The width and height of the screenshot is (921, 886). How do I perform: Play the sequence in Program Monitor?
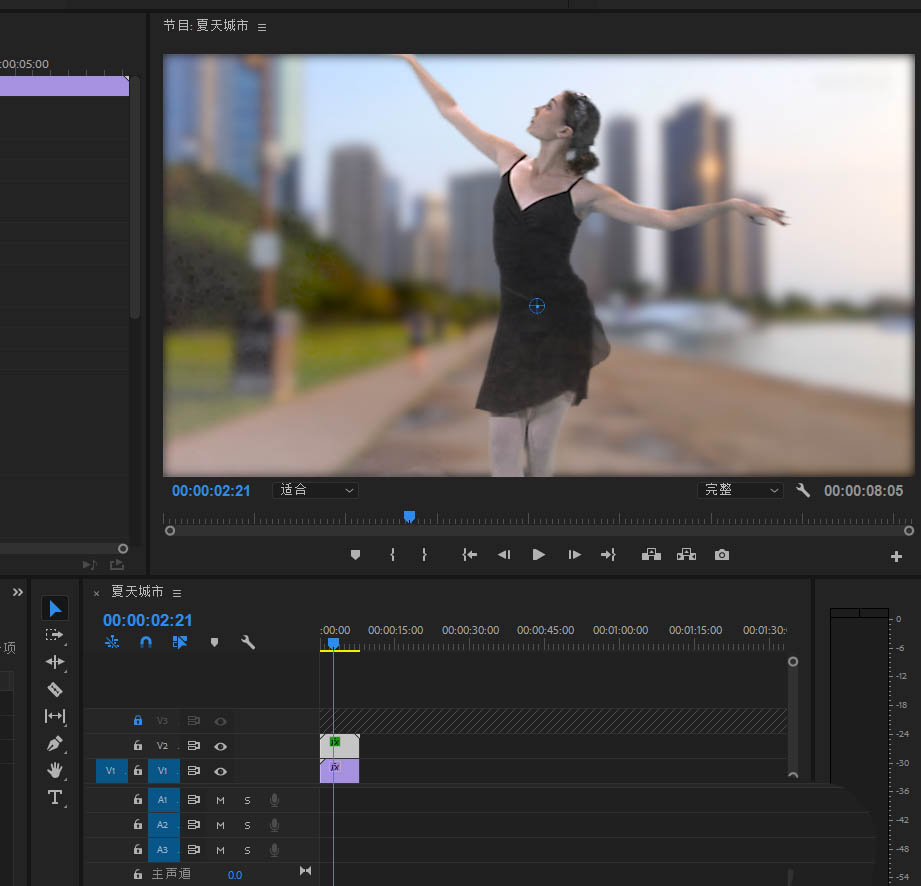tap(539, 555)
